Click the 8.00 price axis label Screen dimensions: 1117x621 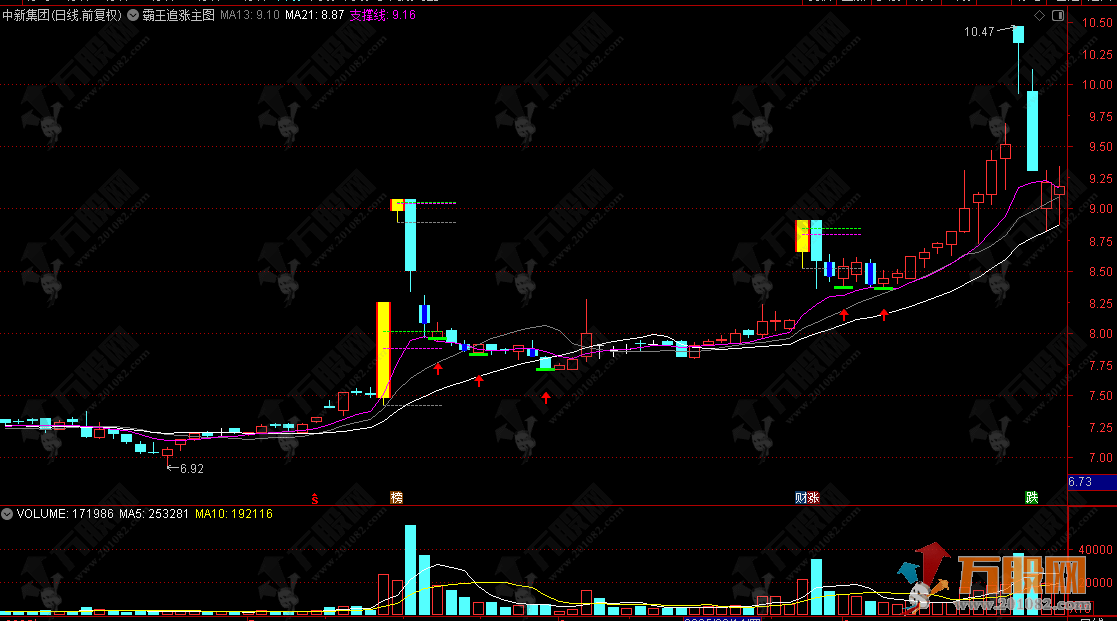[x=1101, y=333]
